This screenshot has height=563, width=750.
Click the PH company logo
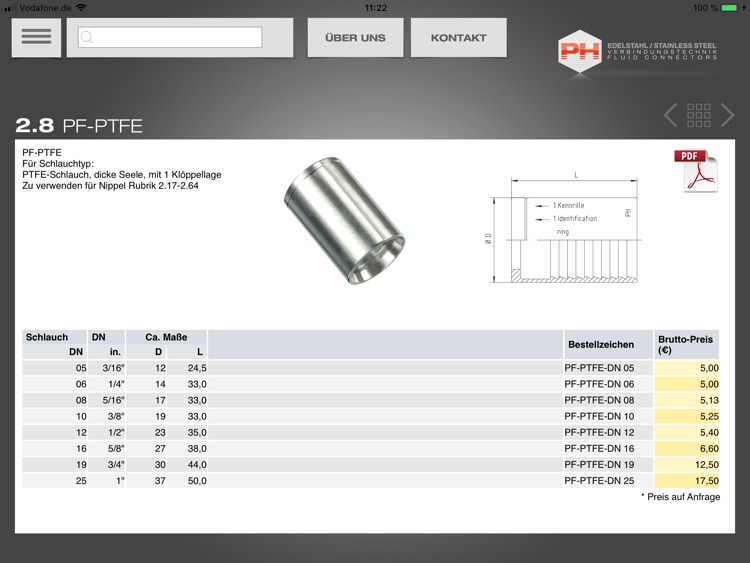[638, 51]
